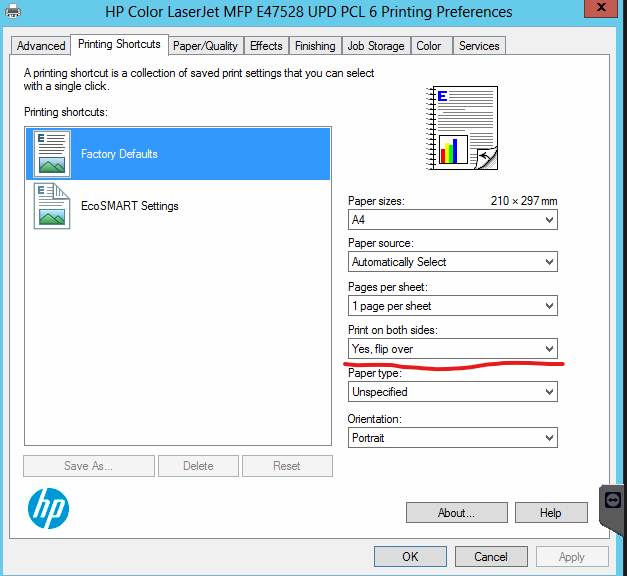The height and width of the screenshot is (576, 627).
Task: Open the Paper/Quality tab
Action: pyautogui.click(x=206, y=46)
